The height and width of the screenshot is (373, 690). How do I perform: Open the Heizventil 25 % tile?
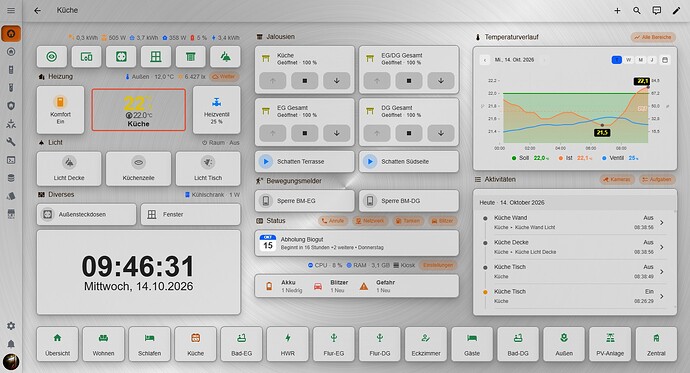click(x=217, y=110)
